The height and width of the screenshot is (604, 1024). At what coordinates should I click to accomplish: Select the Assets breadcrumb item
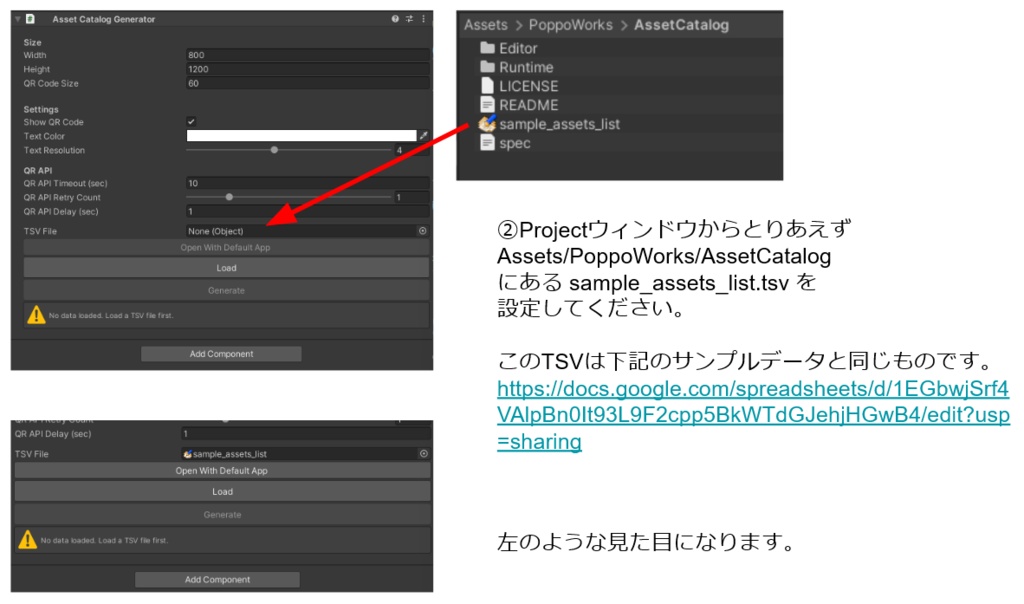point(486,24)
